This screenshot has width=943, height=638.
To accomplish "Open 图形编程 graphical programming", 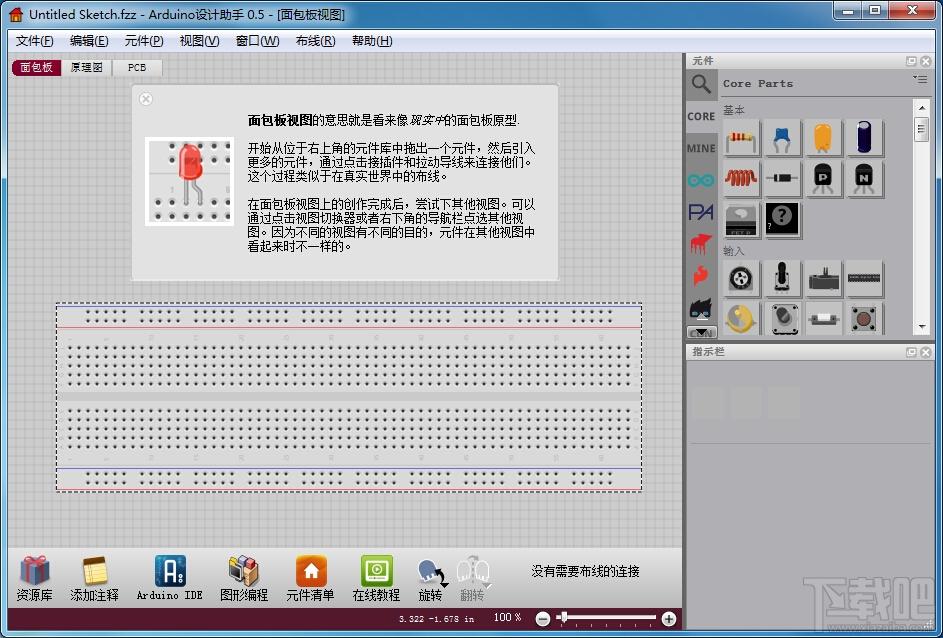I will pos(244,578).
